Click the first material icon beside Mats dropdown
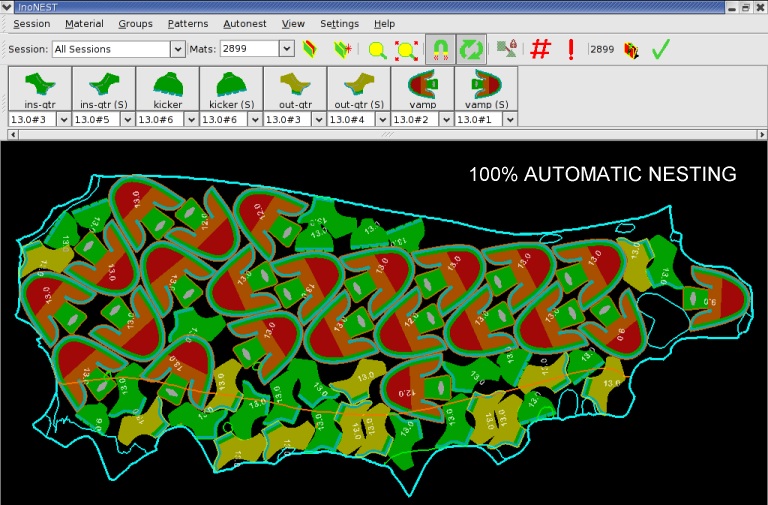 tap(311, 49)
